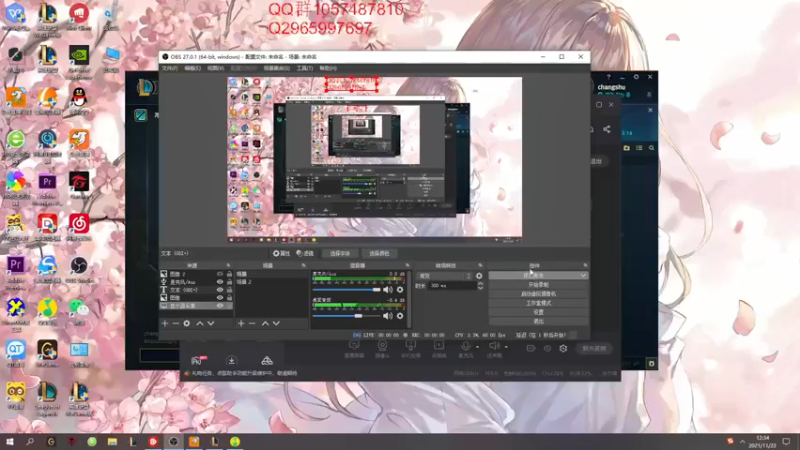Image resolution: width=800 pixels, height=450 pixels.
Task: Click the download icon in streaming tool
Action: 231,361
